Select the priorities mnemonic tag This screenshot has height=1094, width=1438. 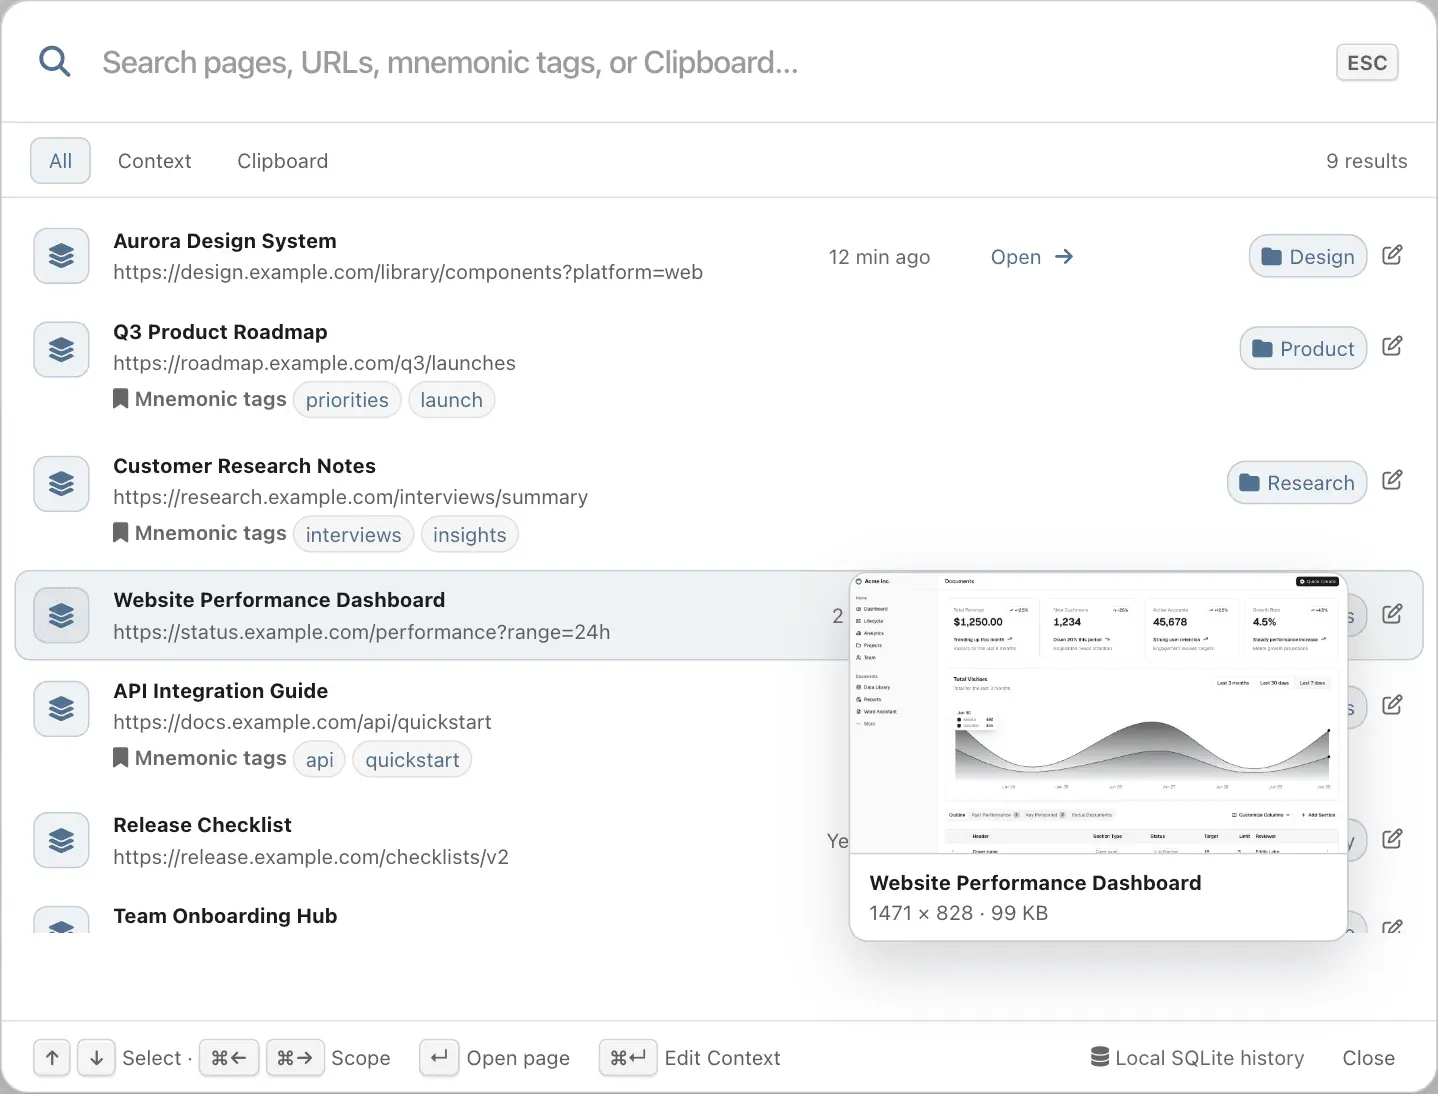coord(347,400)
